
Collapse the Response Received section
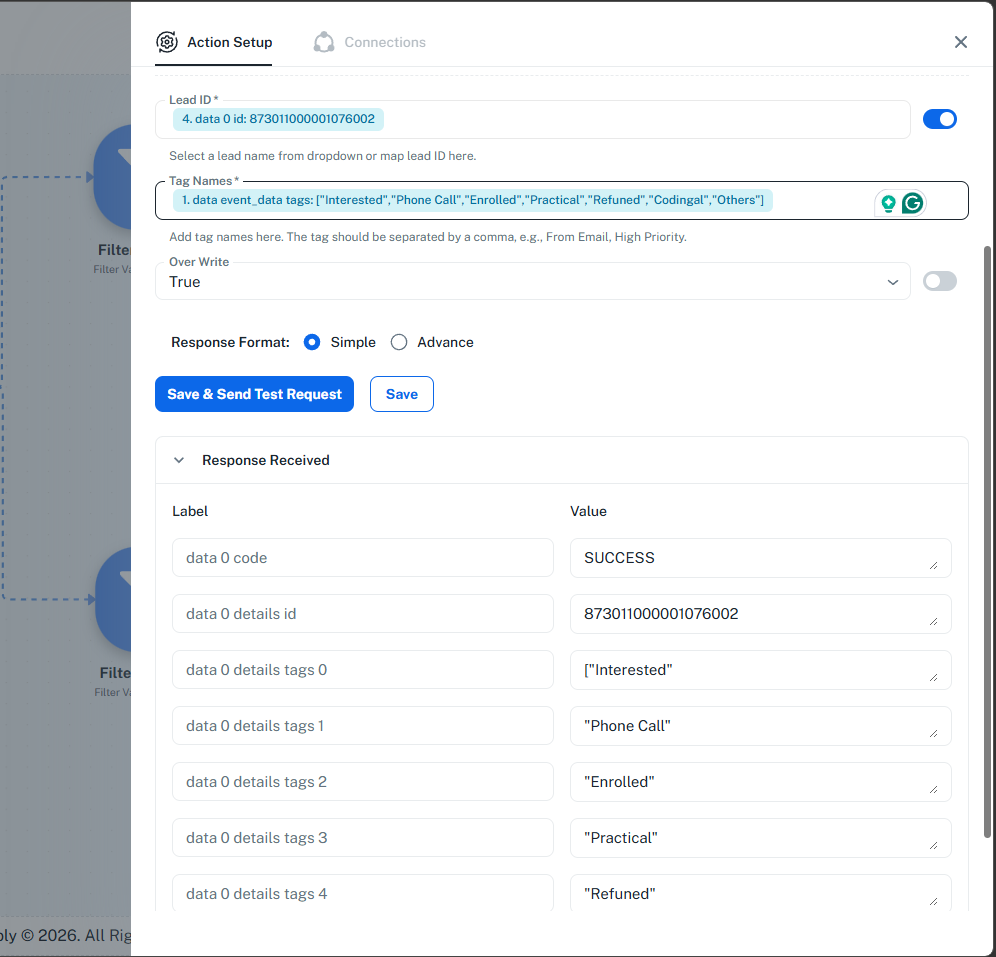click(179, 461)
